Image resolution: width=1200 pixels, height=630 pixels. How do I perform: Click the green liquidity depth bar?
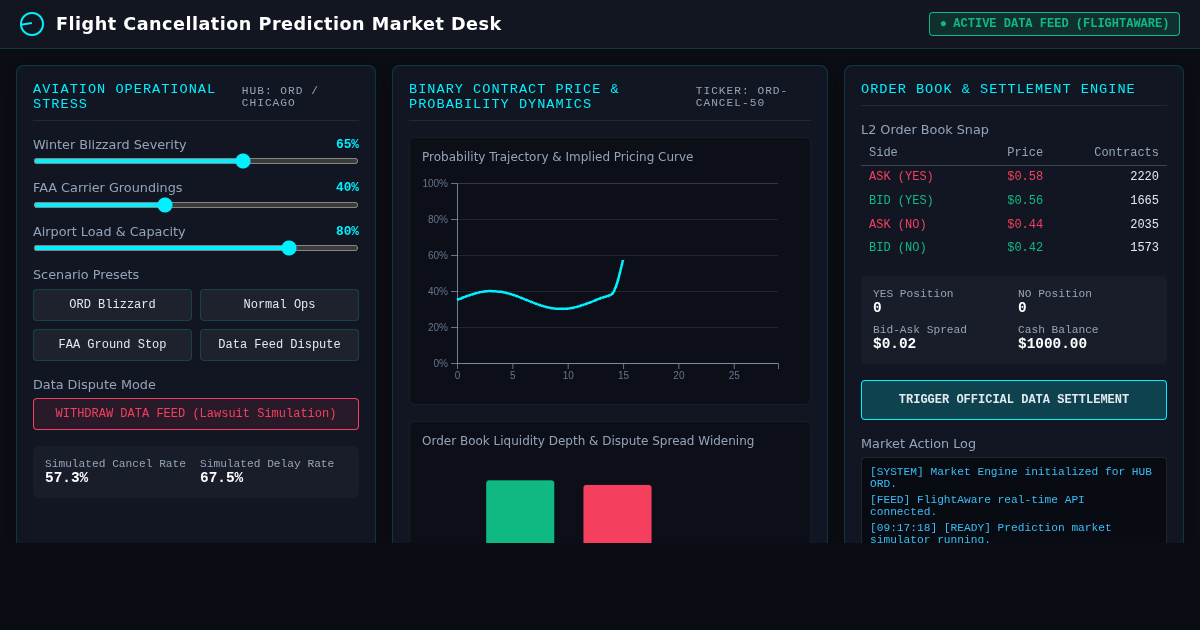(x=520, y=512)
